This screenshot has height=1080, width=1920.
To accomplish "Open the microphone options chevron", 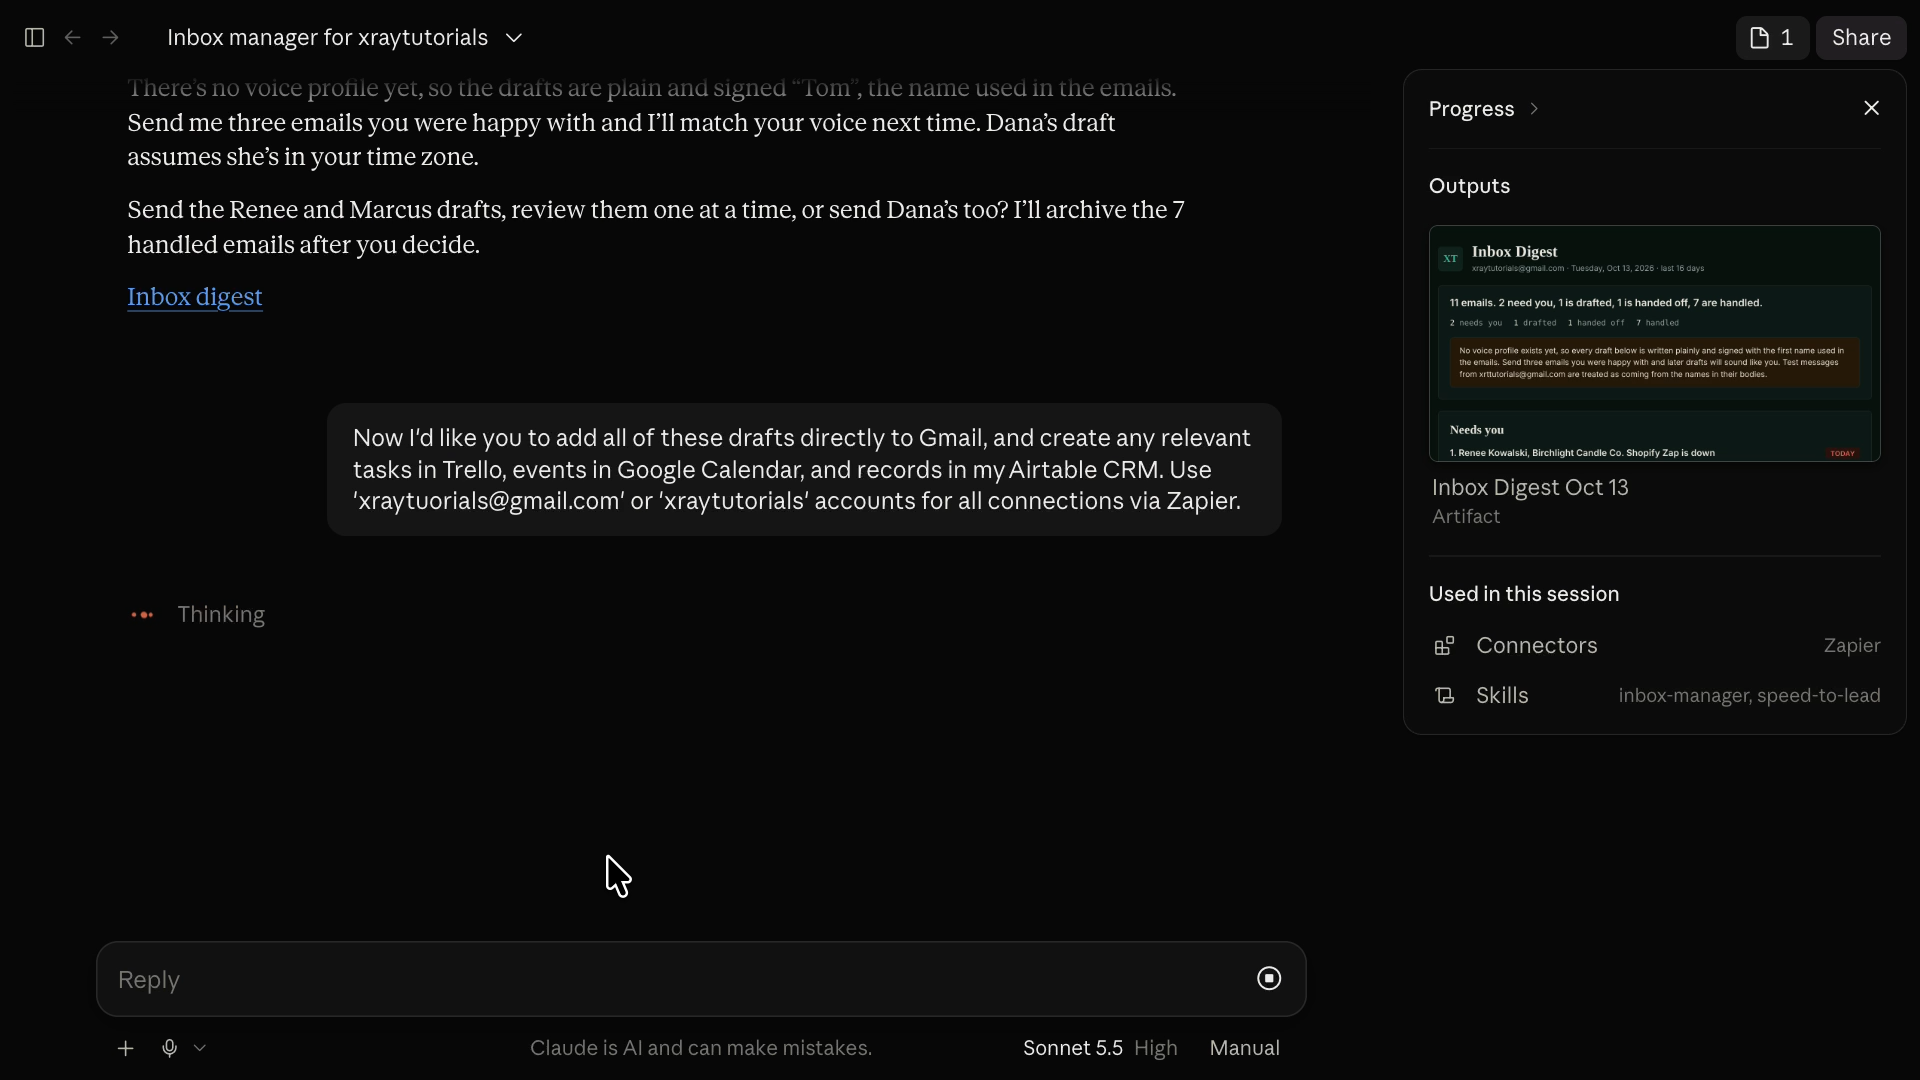I will tap(200, 1048).
